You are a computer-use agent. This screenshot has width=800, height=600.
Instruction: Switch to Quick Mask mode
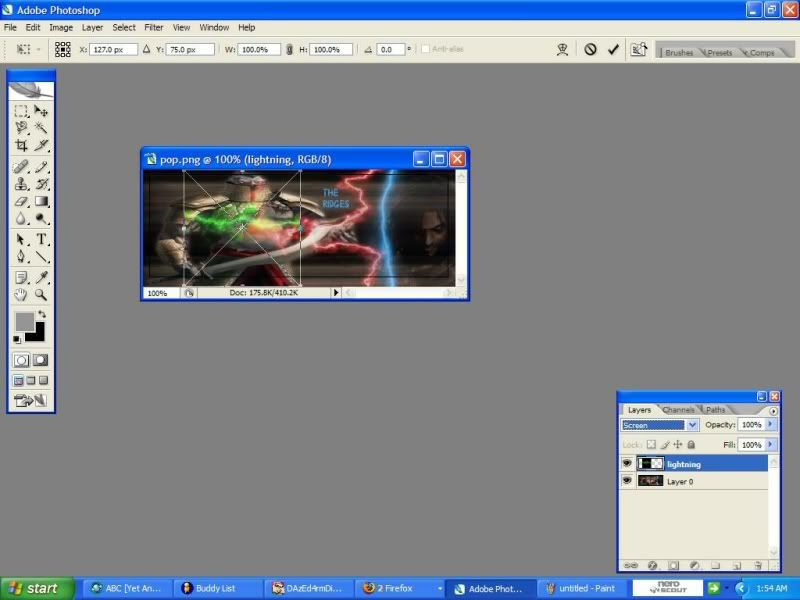41,360
